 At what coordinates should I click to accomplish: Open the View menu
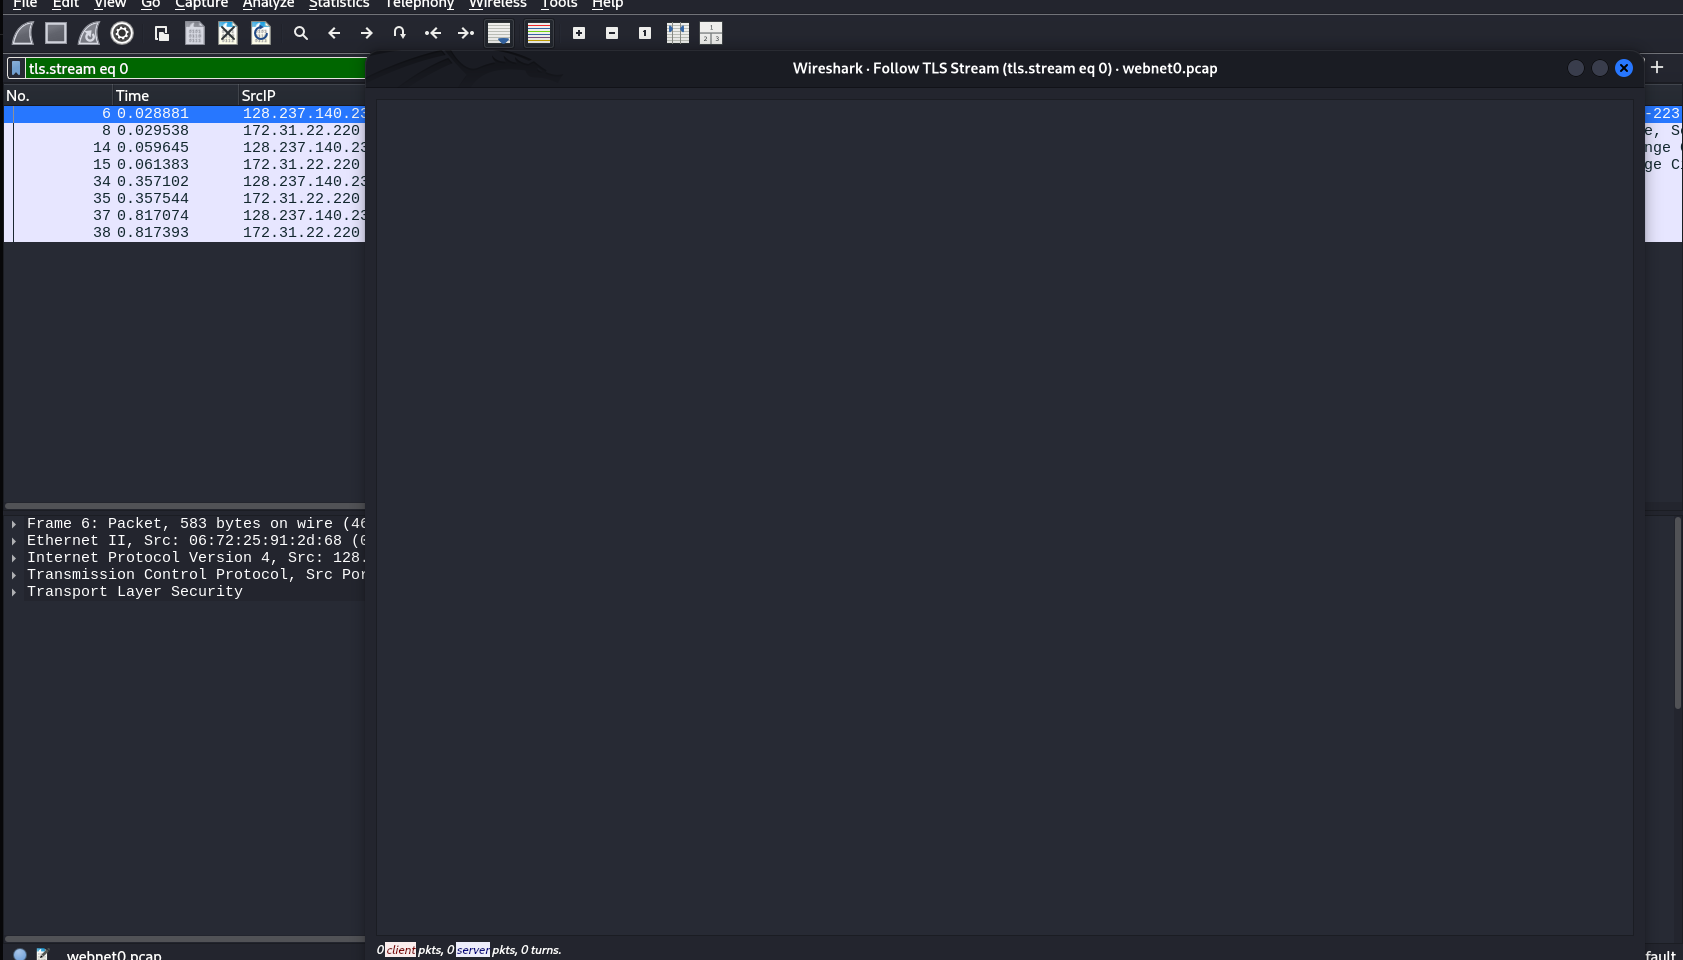point(110,4)
